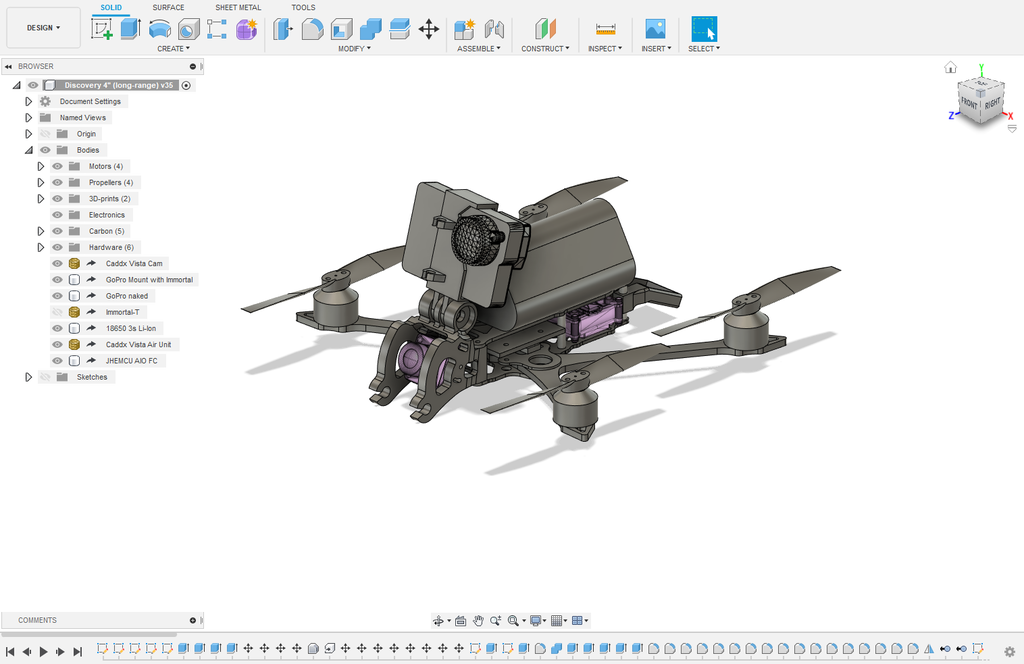Activate the Select tool icon
The image size is (1024, 664).
pos(704,29)
